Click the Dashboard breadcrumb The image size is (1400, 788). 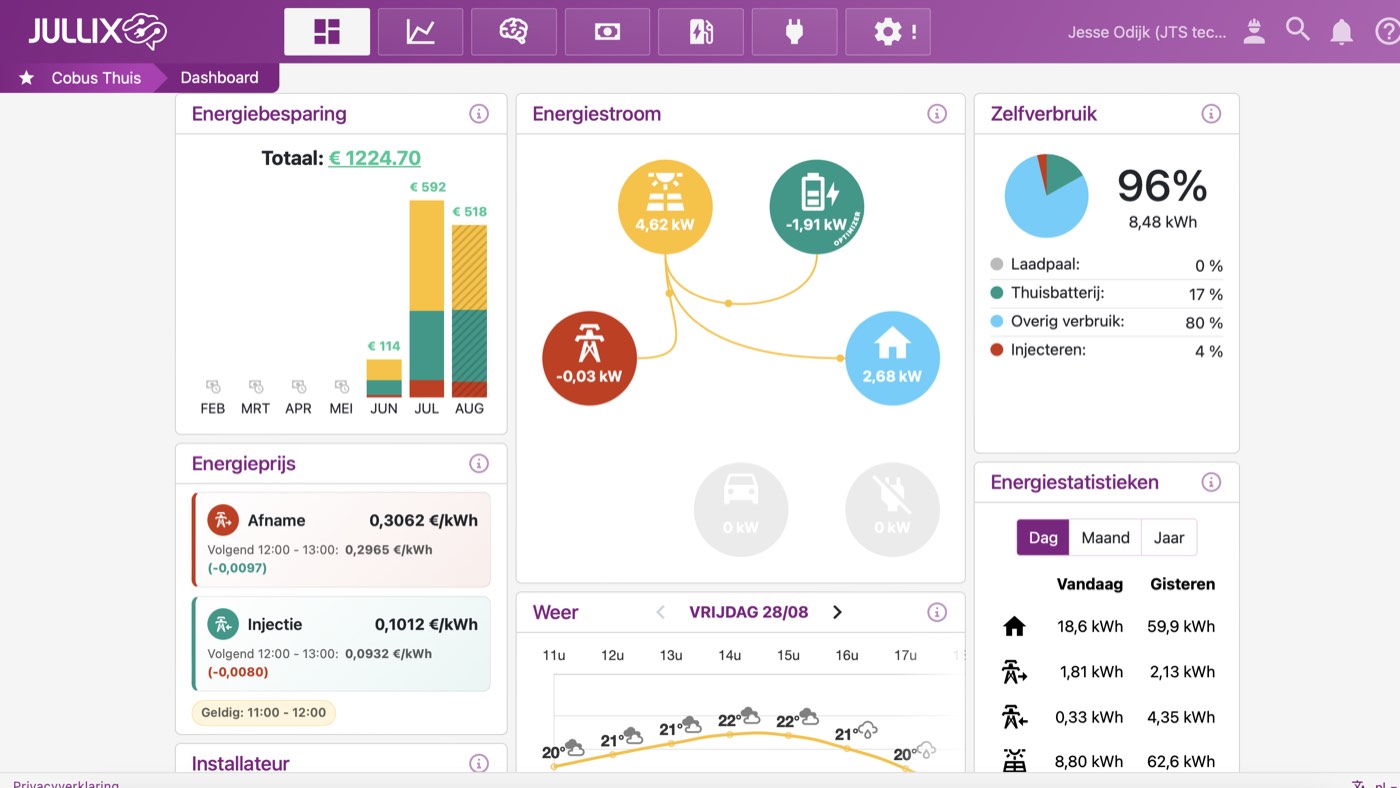pyautogui.click(x=219, y=78)
